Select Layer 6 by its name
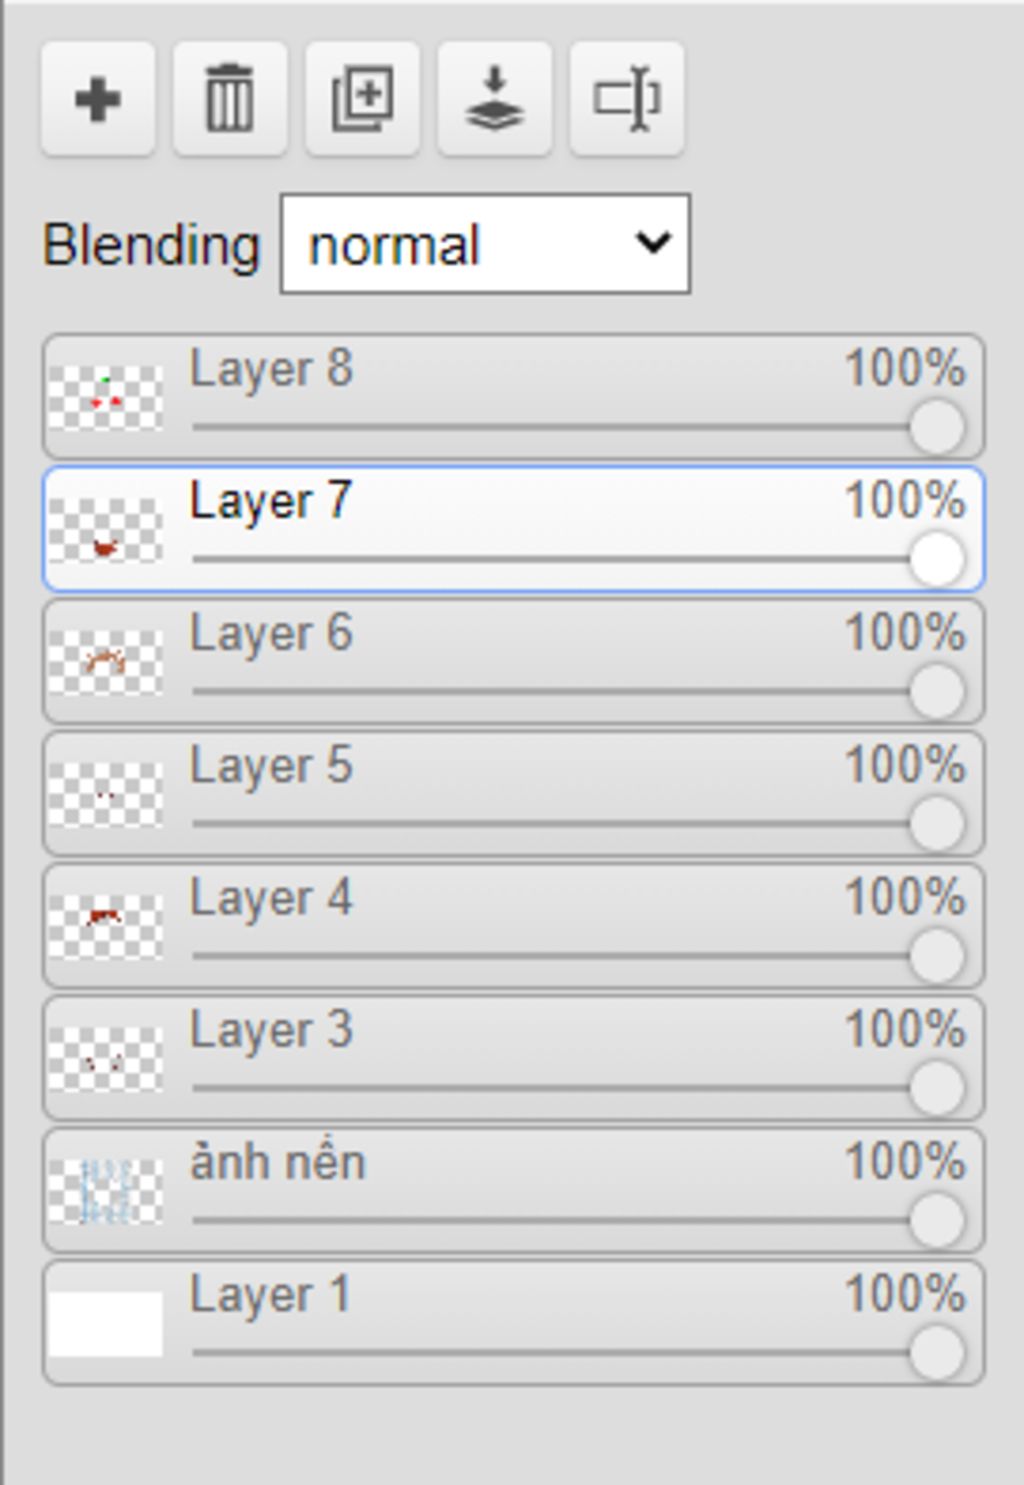The height and width of the screenshot is (1485, 1024). point(271,634)
